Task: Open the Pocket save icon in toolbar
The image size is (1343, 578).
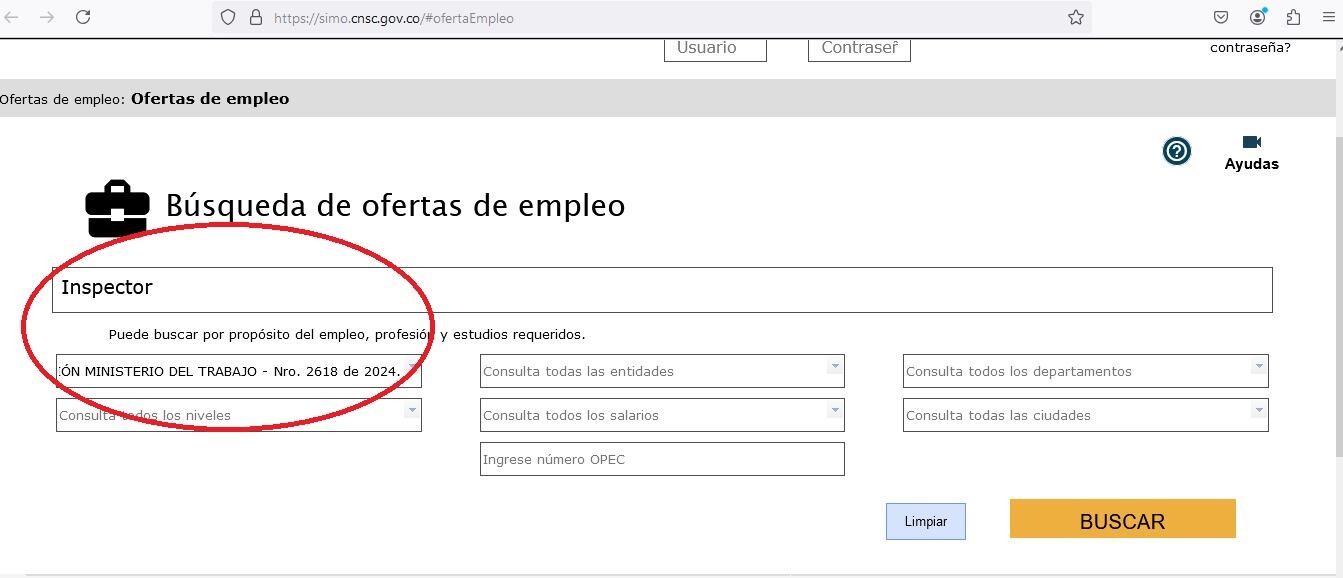Action: point(1221,17)
